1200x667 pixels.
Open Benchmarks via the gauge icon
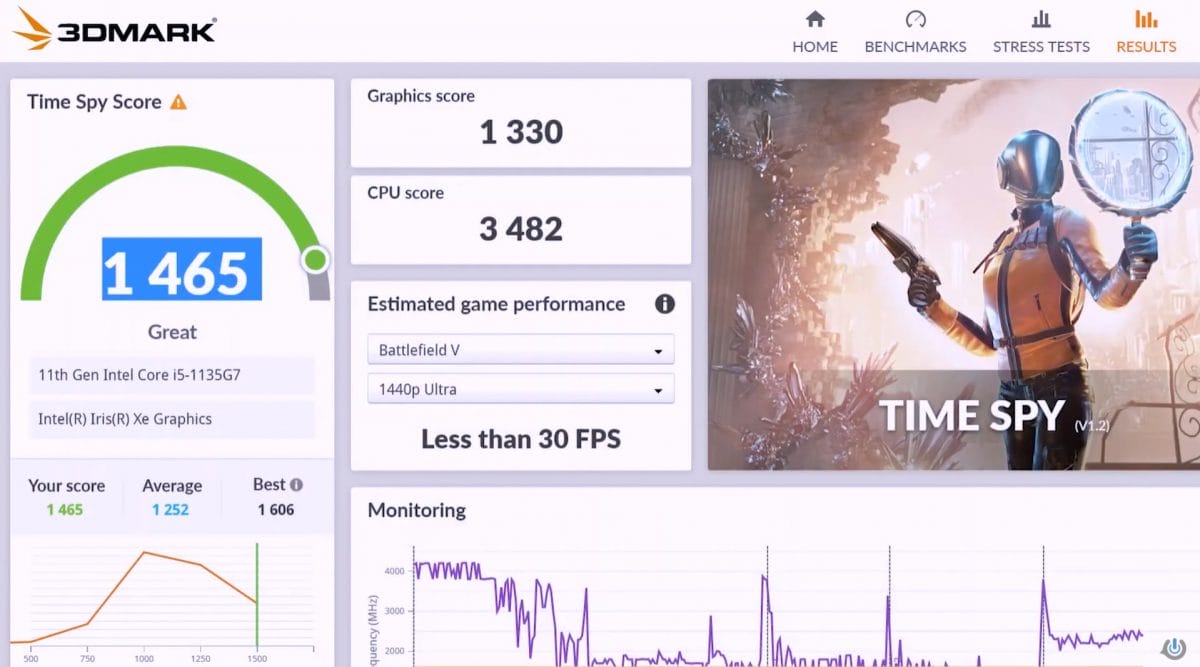[x=915, y=19]
